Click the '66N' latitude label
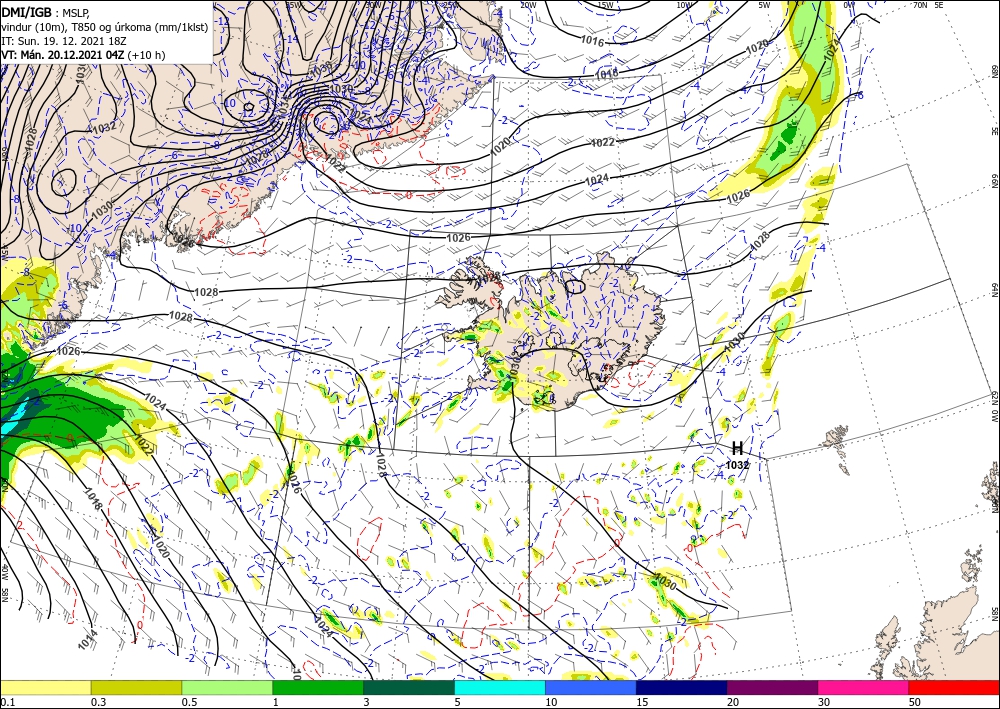 point(995,181)
